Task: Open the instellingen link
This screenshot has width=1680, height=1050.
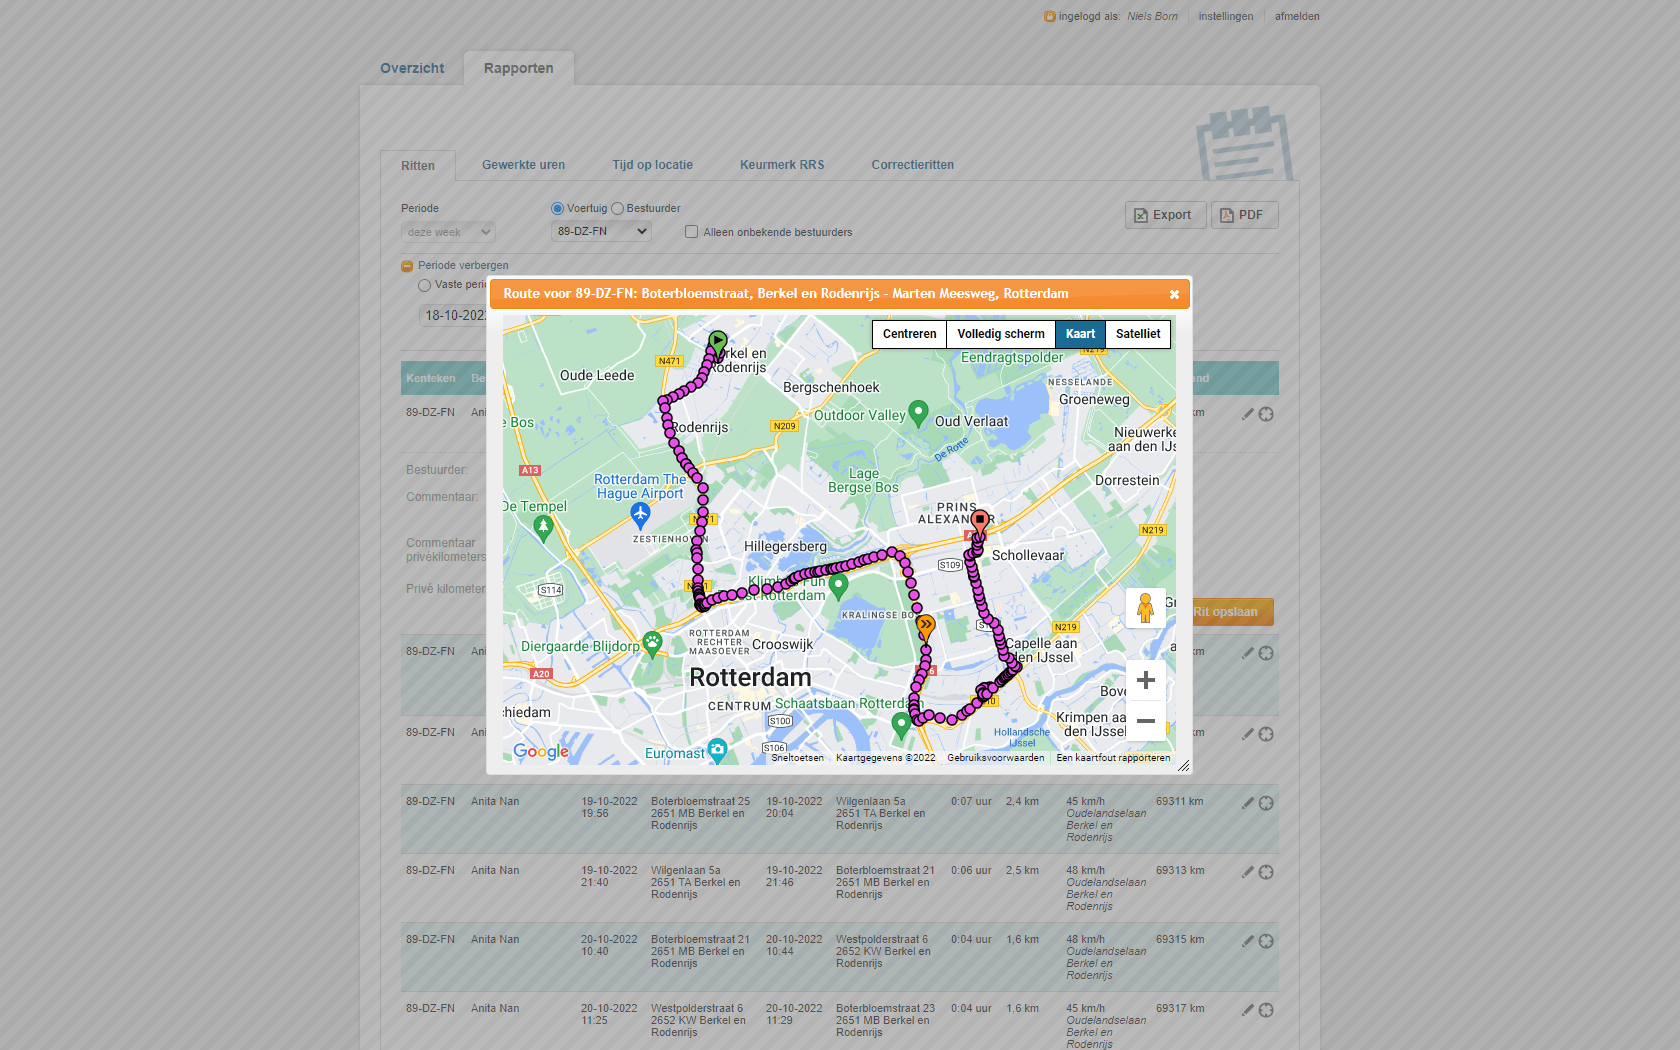Action: 1225,16
